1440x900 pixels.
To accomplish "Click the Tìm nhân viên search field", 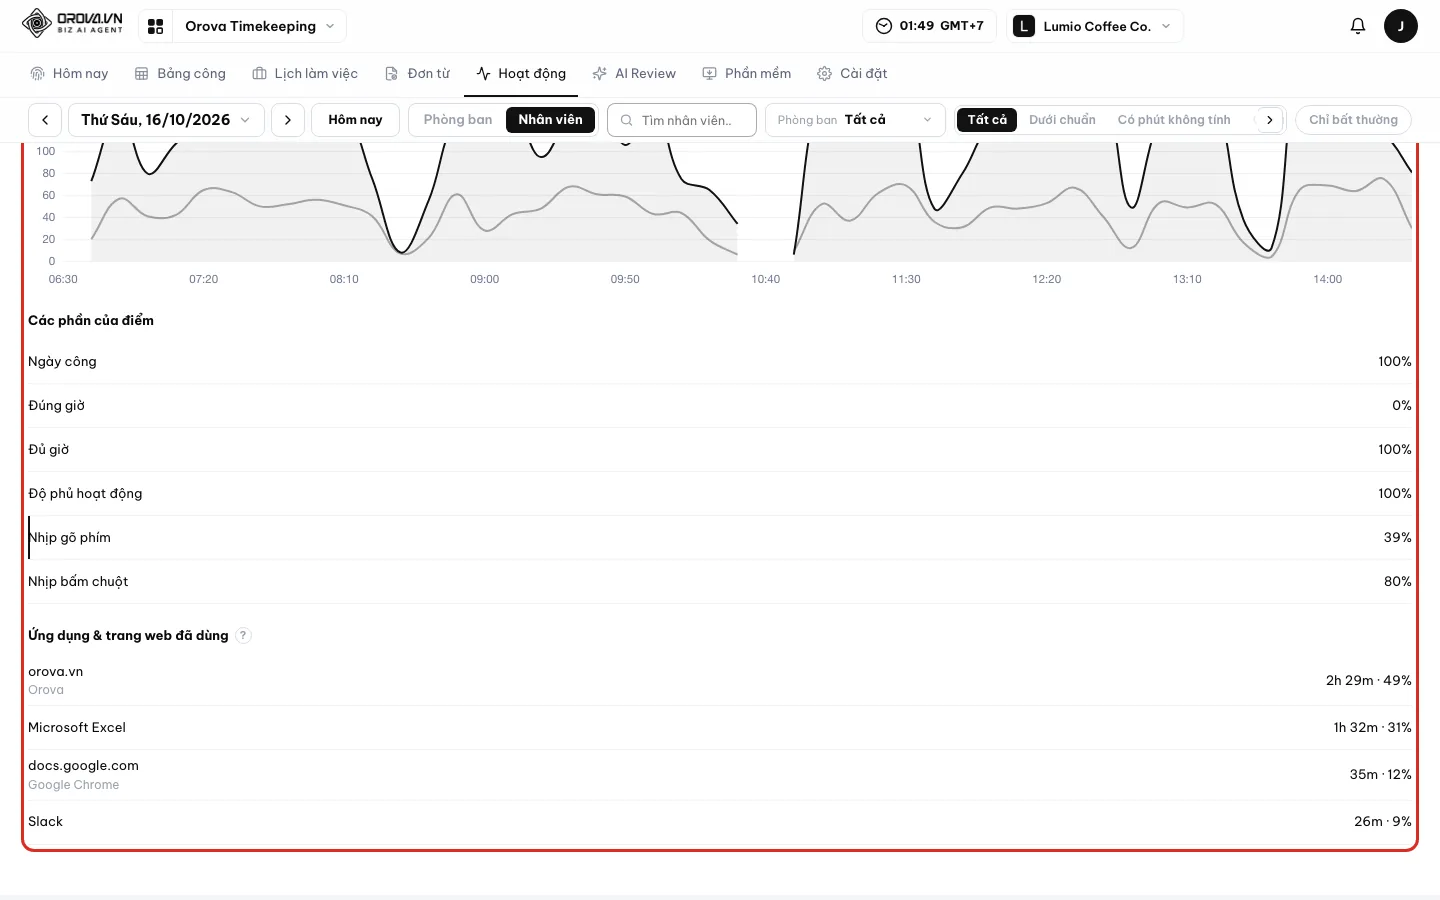I will (x=682, y=120).
